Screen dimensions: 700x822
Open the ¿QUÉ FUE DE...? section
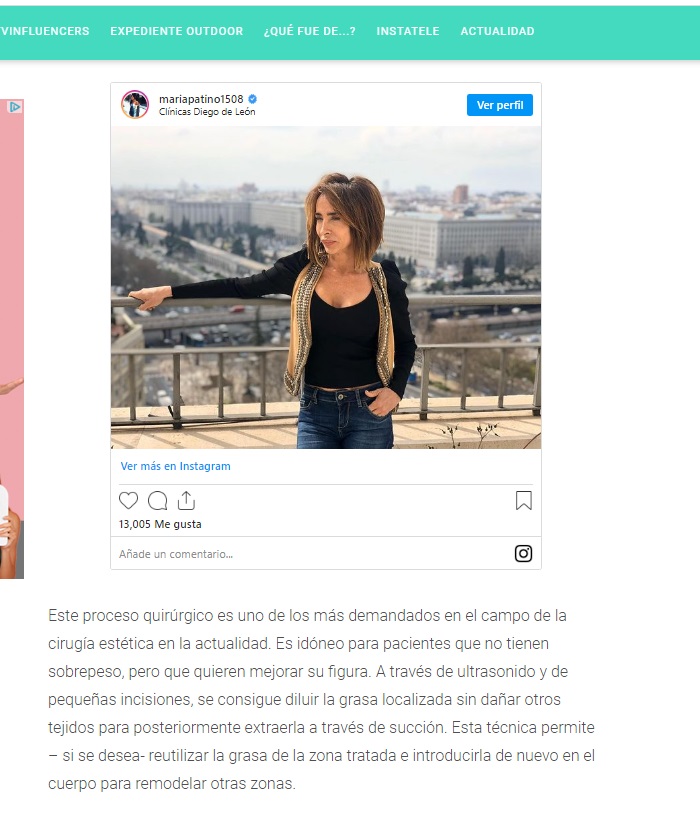310,31
